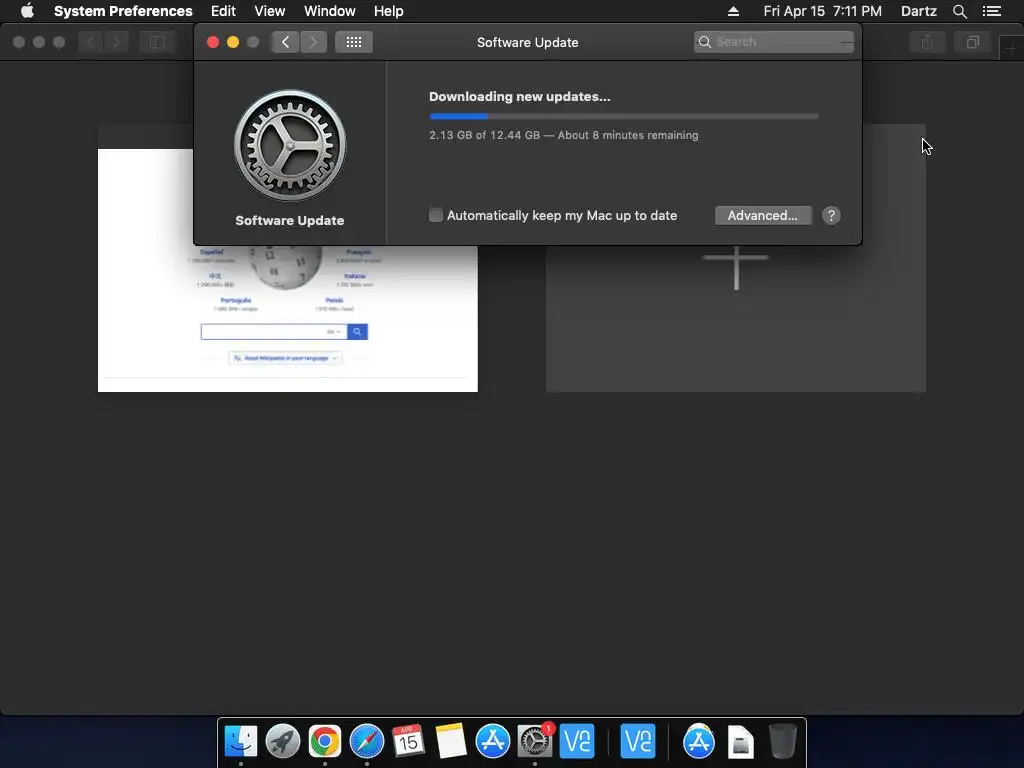Launch Google Chrome from the Dock
Image resolution: width=1024 pixels, height=768 pixels.
point(325,741)
